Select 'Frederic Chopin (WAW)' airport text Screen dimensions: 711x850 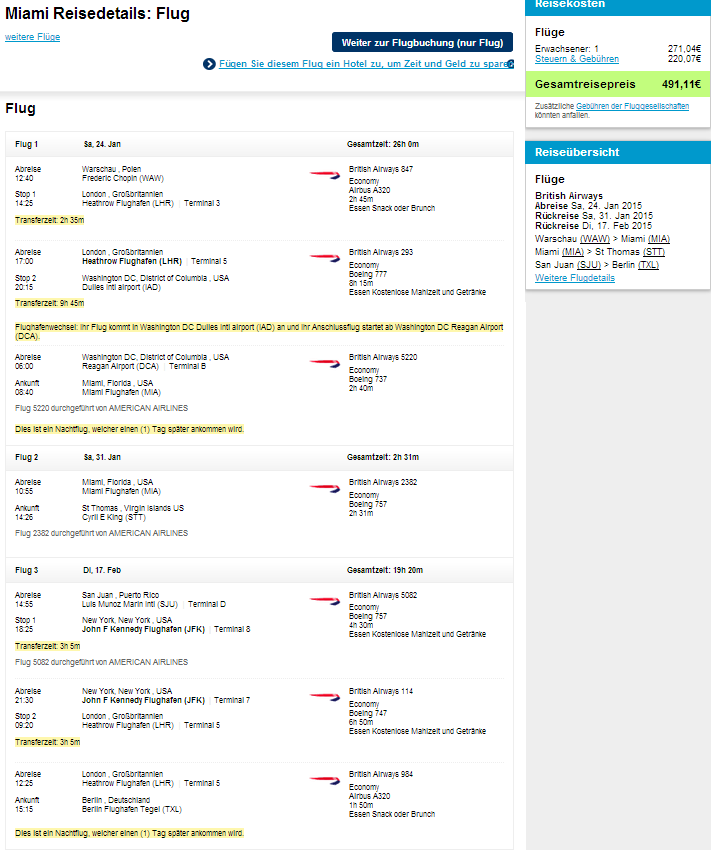click(x=123, y=178)
